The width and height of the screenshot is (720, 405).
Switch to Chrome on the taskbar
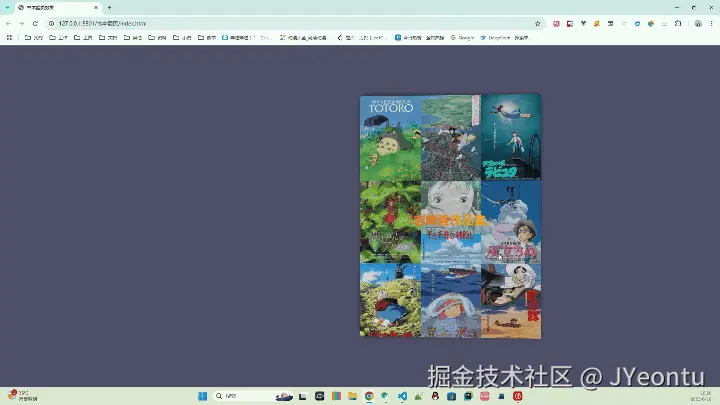tap(369, 396)
